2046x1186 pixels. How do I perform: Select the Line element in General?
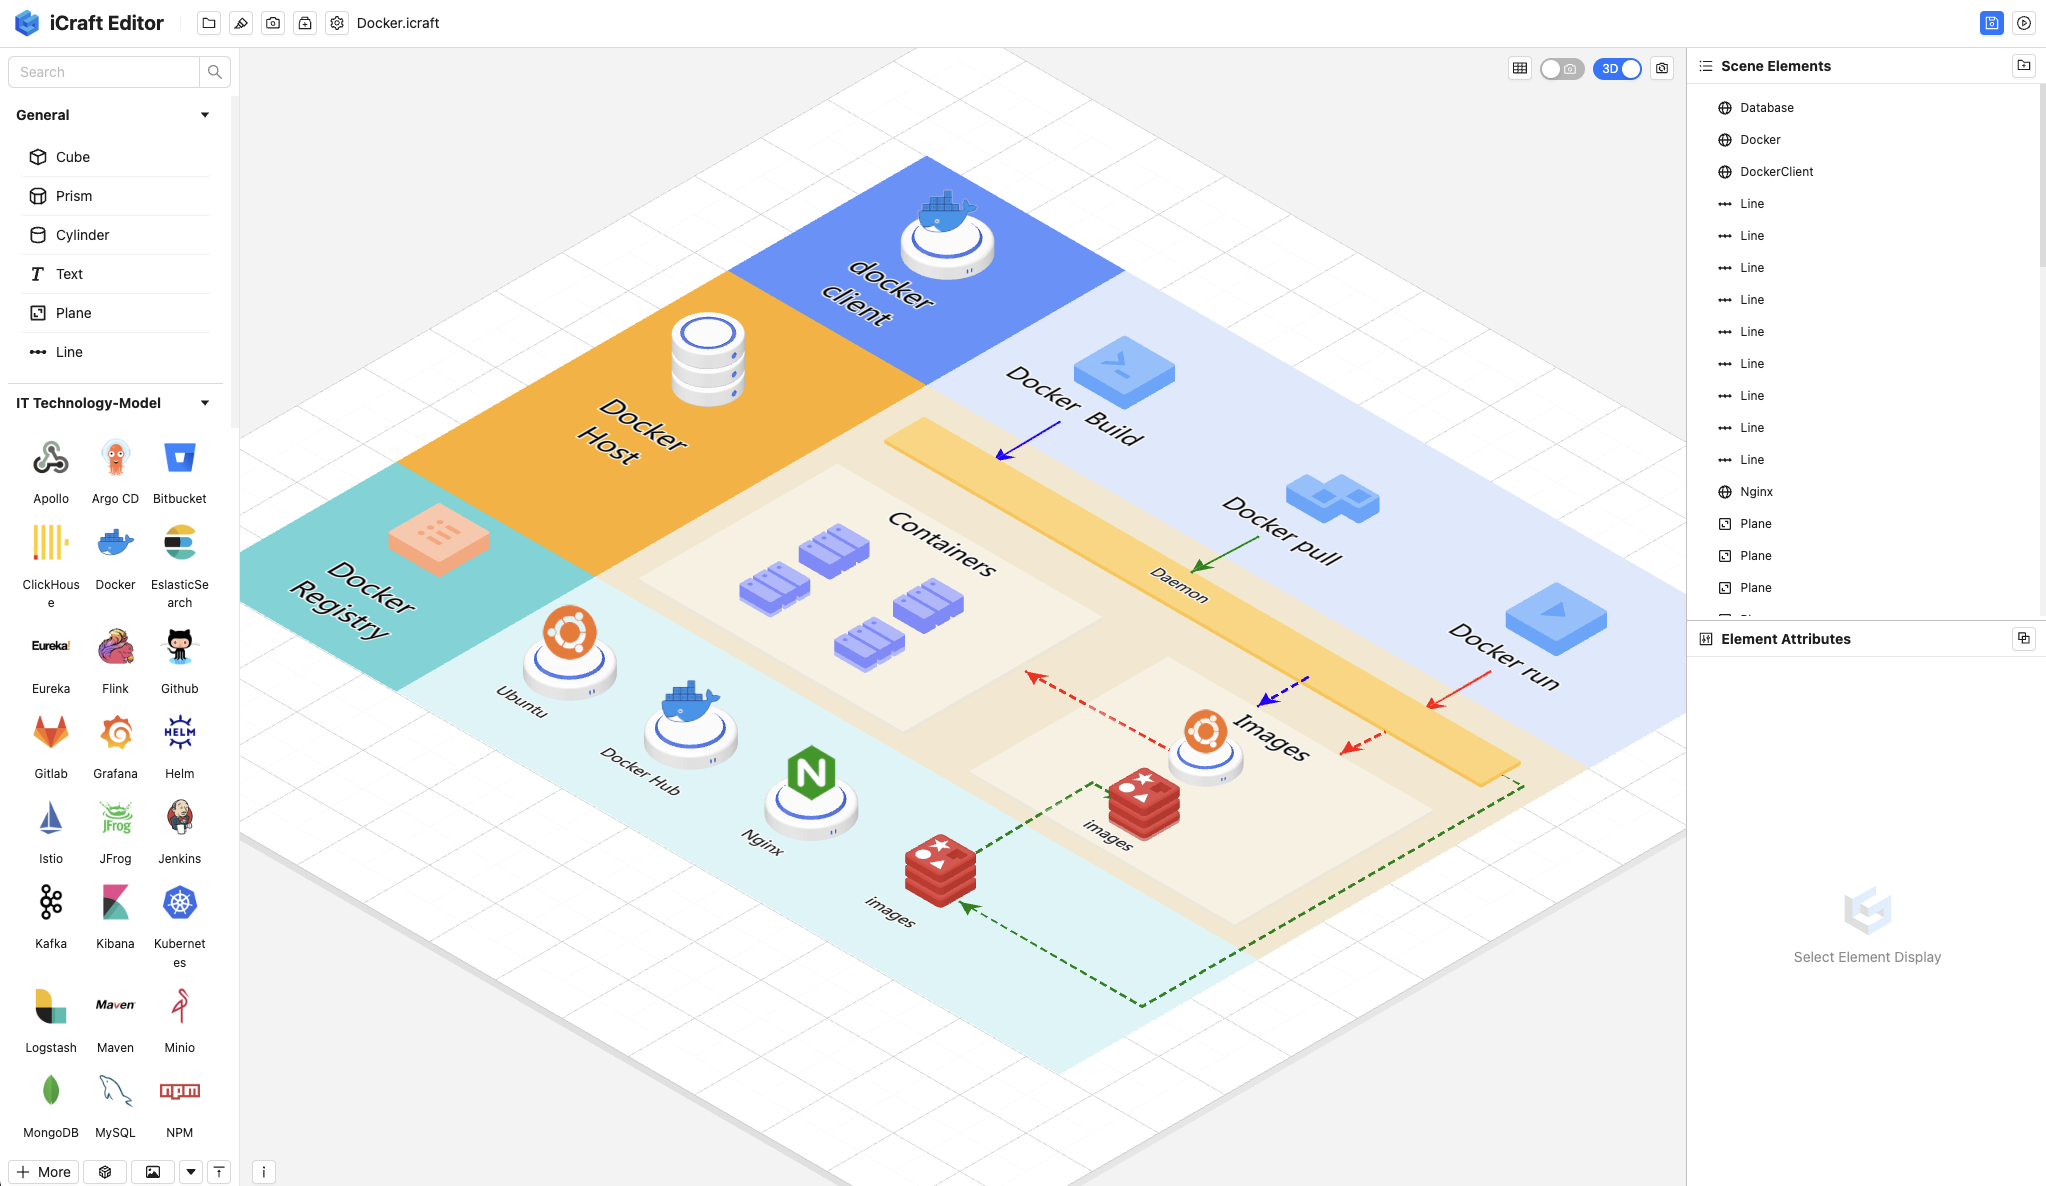pos(116,352)
